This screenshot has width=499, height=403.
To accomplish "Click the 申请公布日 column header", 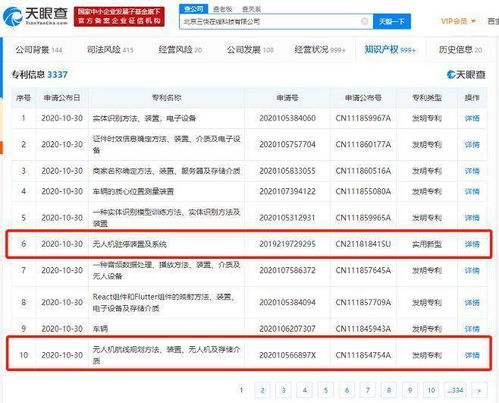I will [62, 98].
